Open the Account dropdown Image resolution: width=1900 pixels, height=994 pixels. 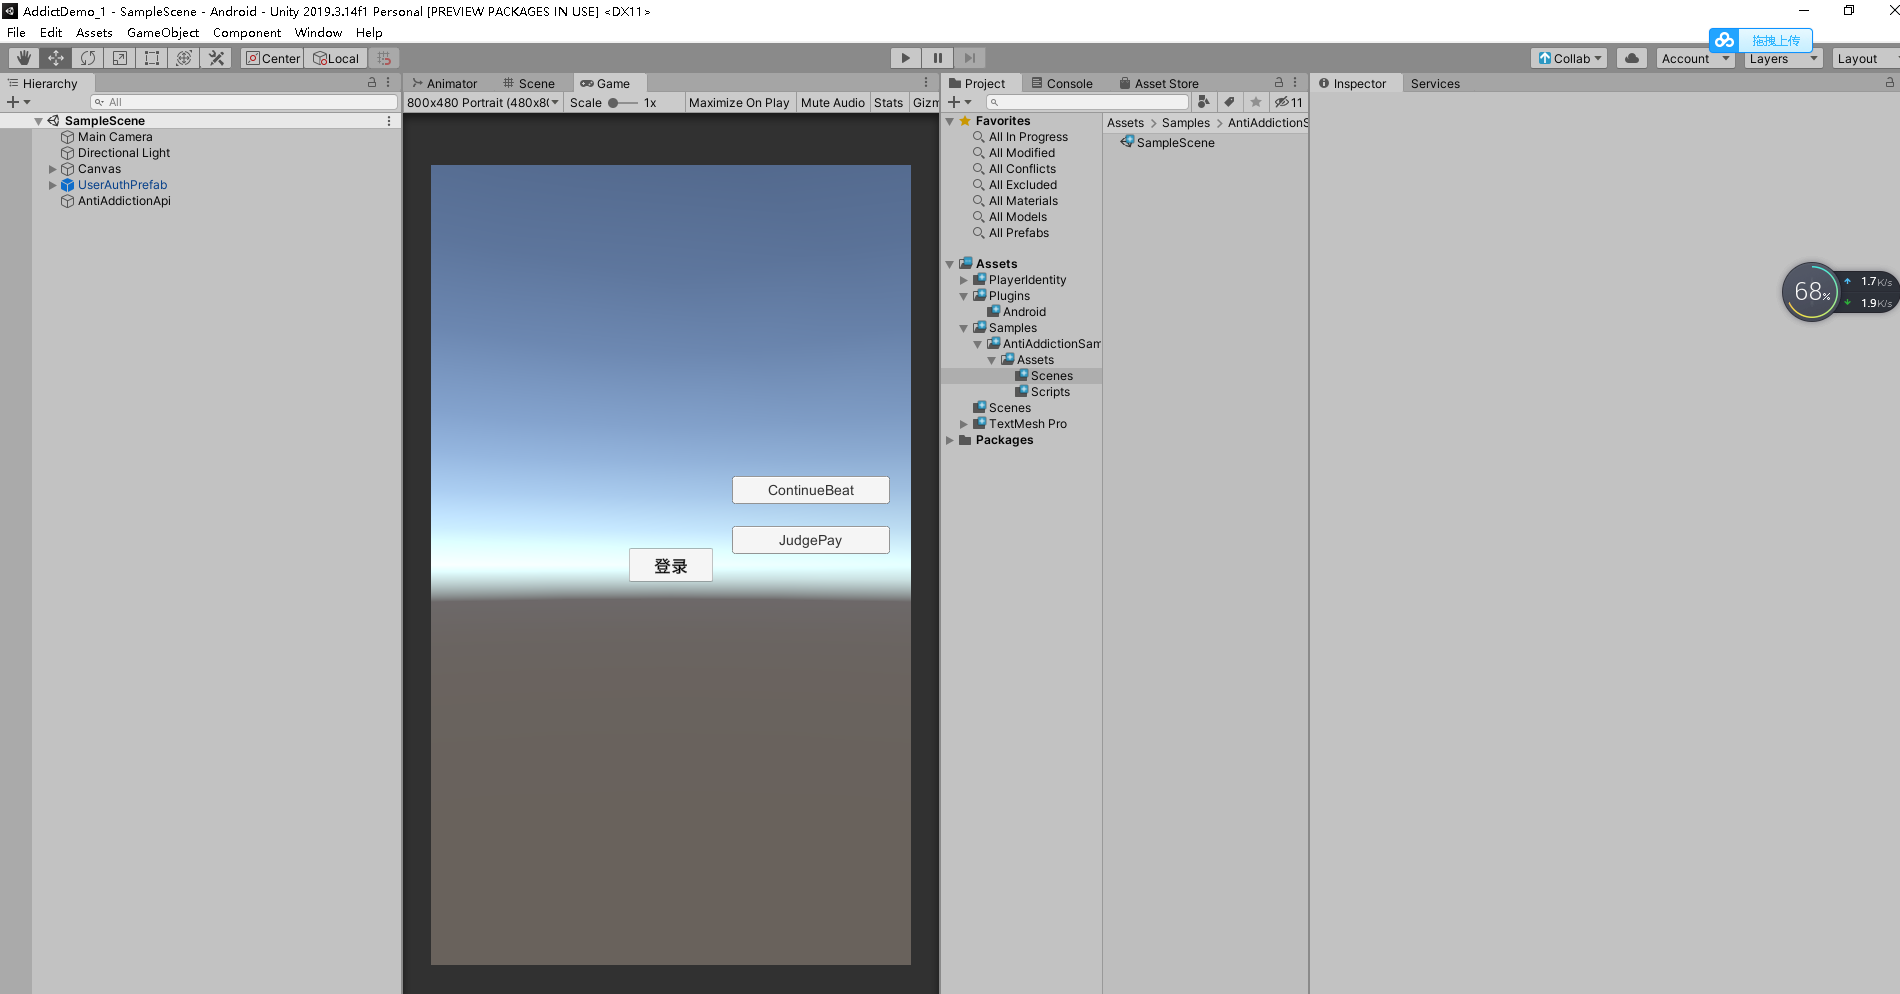click(x=1695, y=58)
